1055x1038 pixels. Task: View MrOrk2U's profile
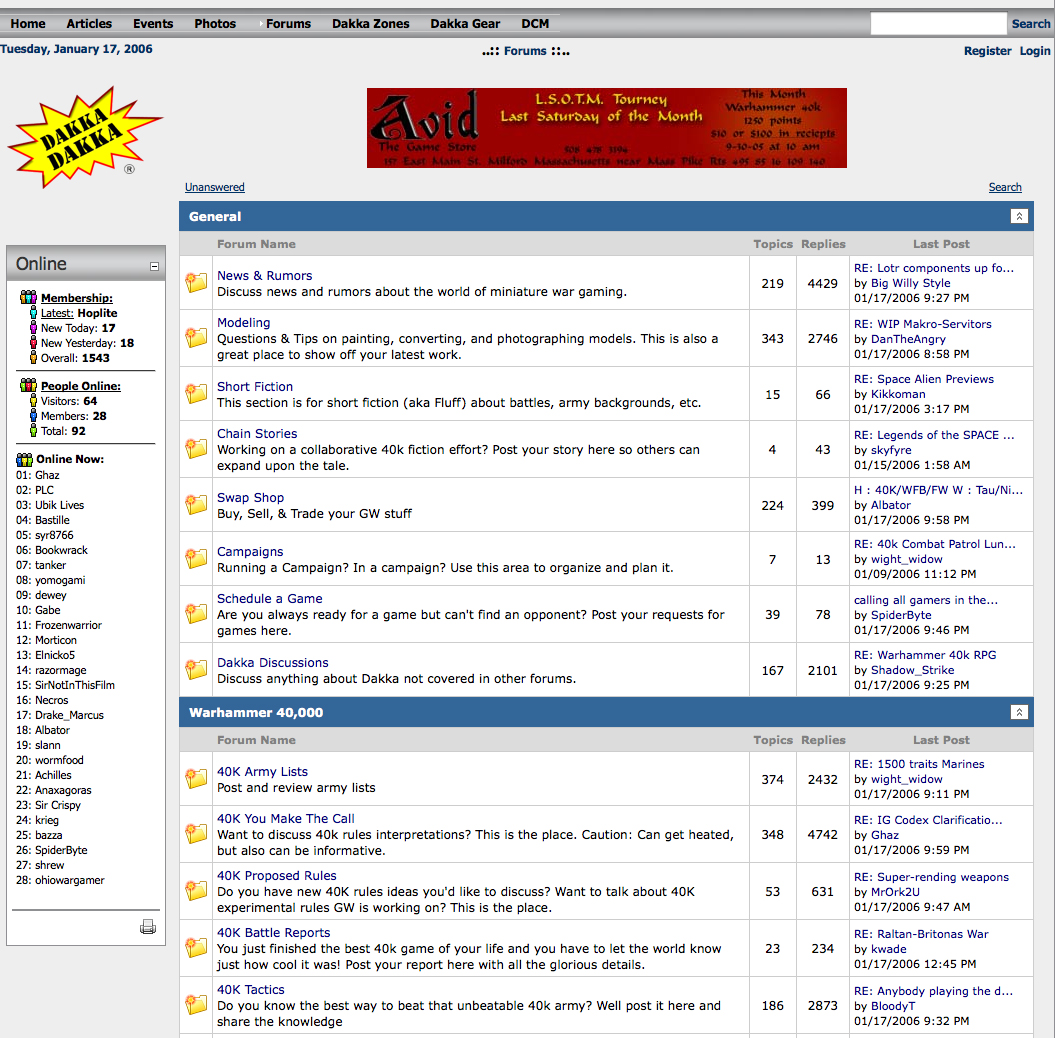(895, 892)
